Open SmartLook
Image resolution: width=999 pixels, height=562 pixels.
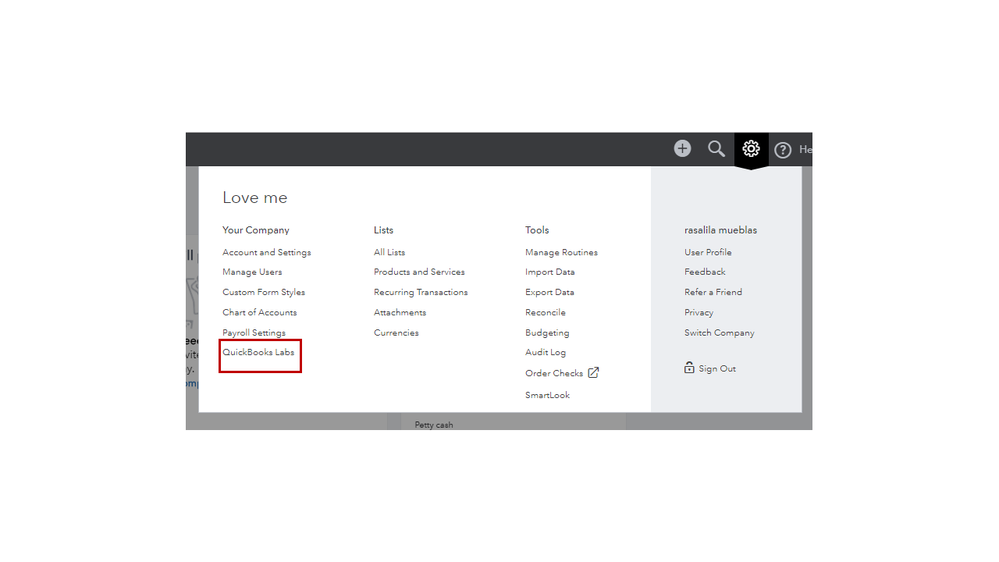[x=547, y=395]
